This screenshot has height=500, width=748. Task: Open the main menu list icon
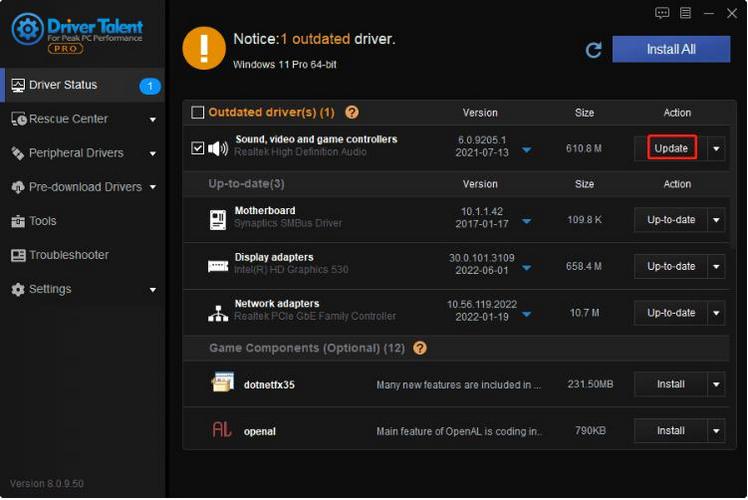[x=686, y=13]
